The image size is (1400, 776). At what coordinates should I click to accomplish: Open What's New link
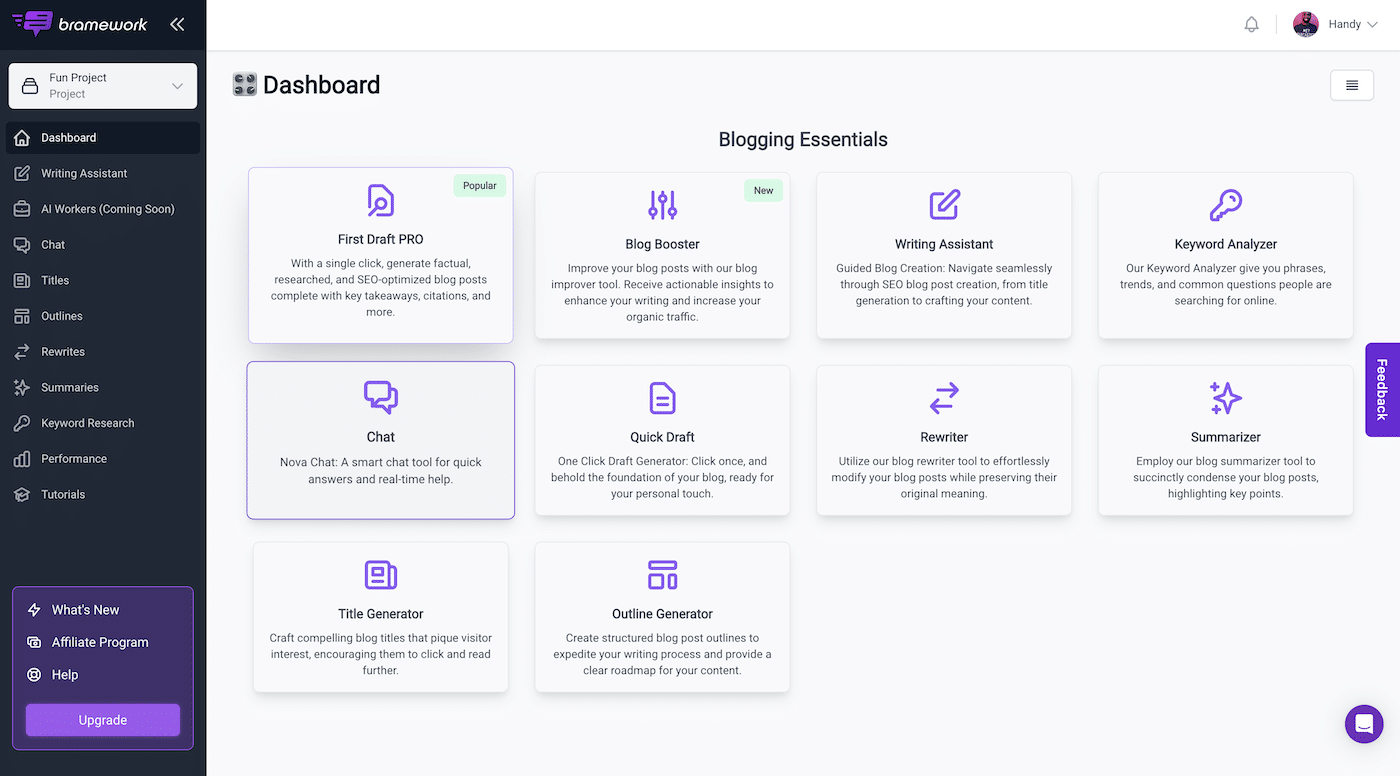pyautogui.click(x=85, y=610)
